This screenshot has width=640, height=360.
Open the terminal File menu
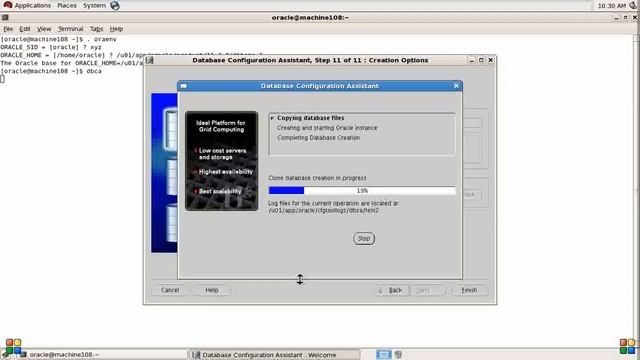8,29
